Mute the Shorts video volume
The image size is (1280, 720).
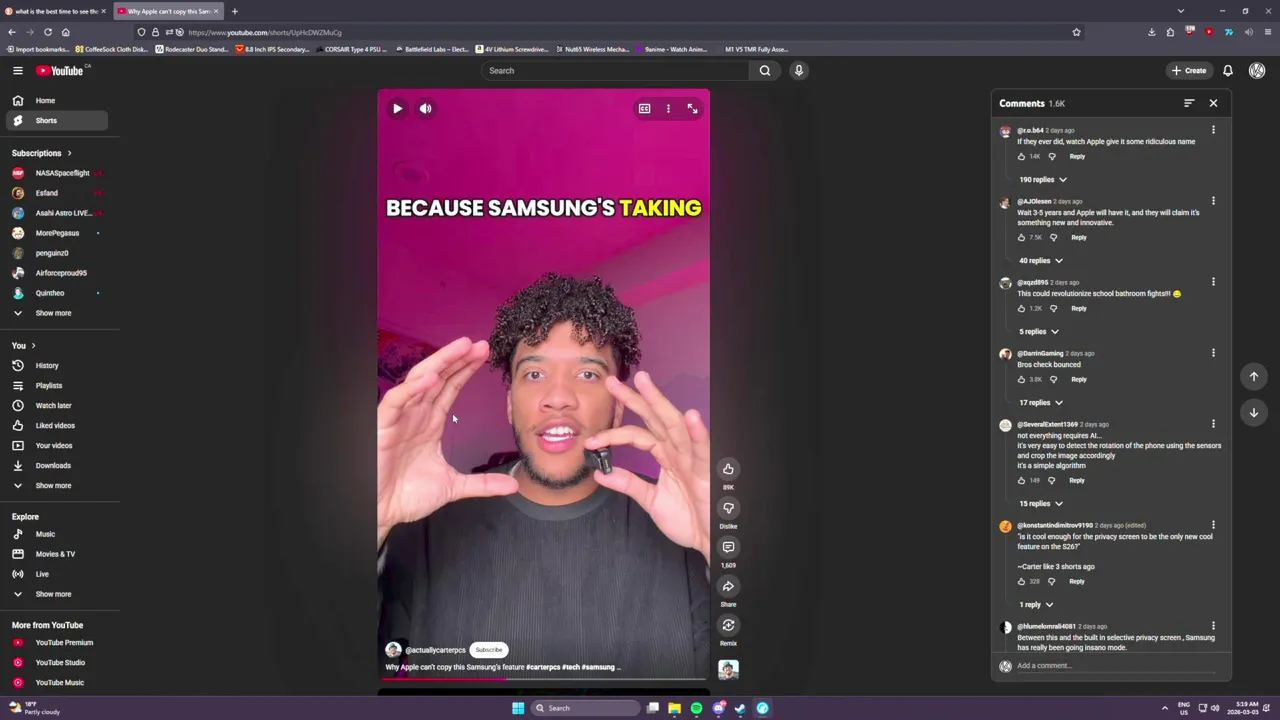click(425, 108)
